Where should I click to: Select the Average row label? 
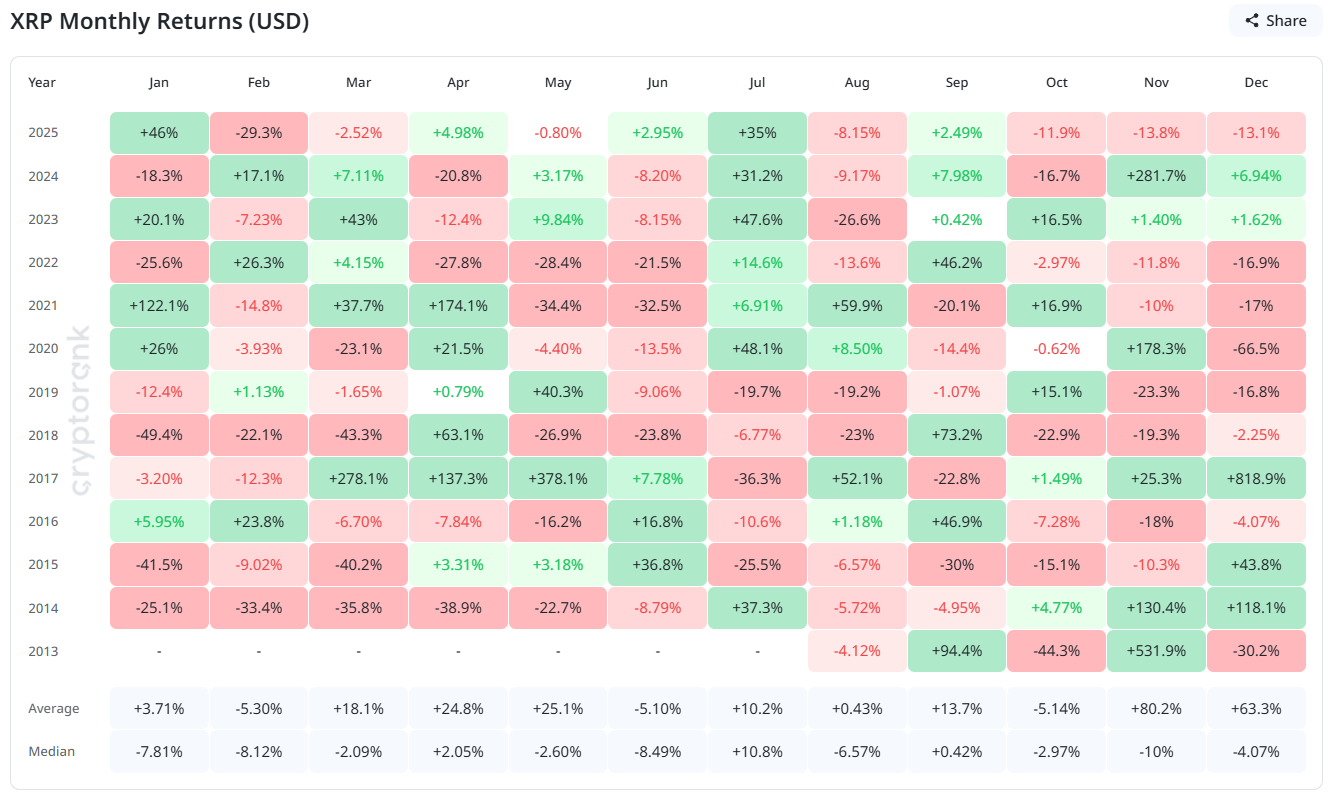click(x=54, y=708)
